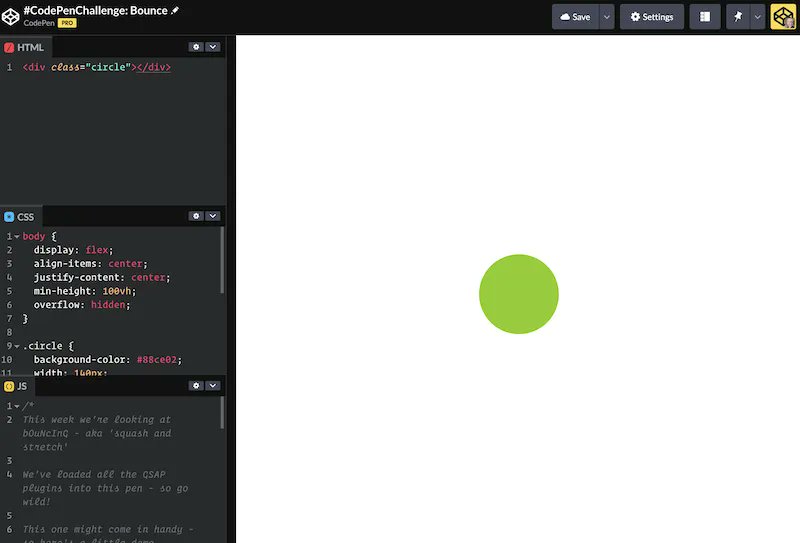Click the red HTML slash icon
The height and width of the screenshot is (543, 800).
click(x=9, y=47)
